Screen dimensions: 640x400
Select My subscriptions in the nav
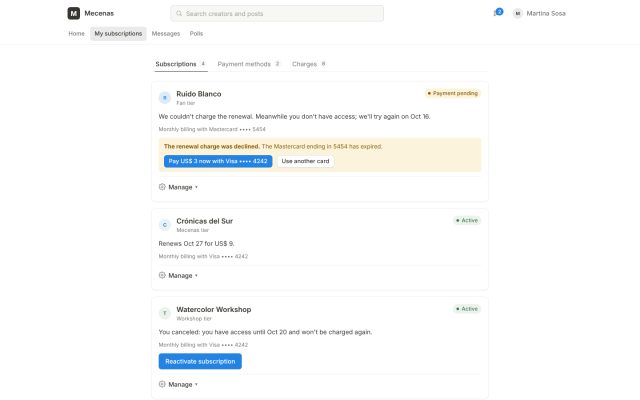coord(118,33)
